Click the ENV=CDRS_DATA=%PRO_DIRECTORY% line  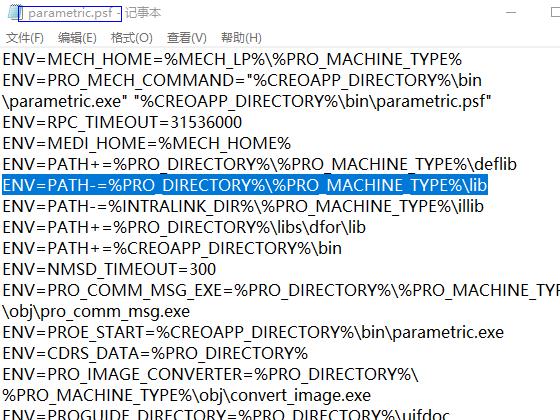click(x=155, y=354)
